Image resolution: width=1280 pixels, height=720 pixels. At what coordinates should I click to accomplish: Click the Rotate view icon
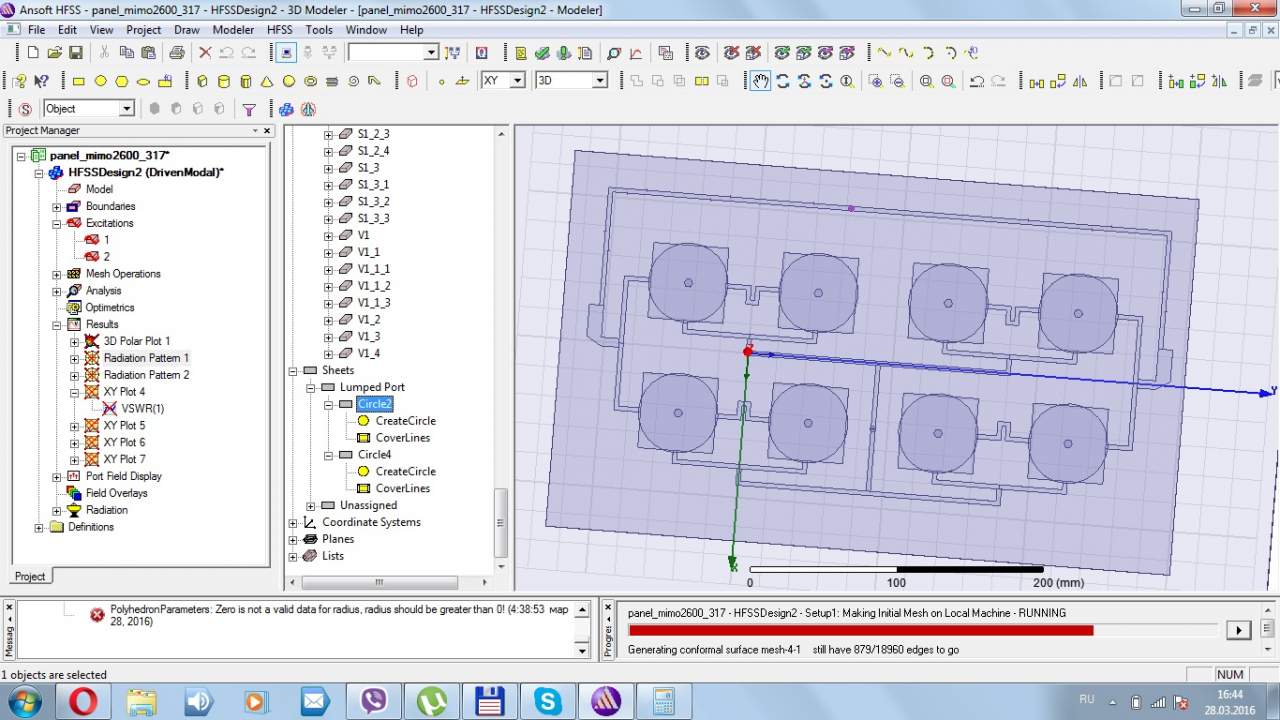783,81
